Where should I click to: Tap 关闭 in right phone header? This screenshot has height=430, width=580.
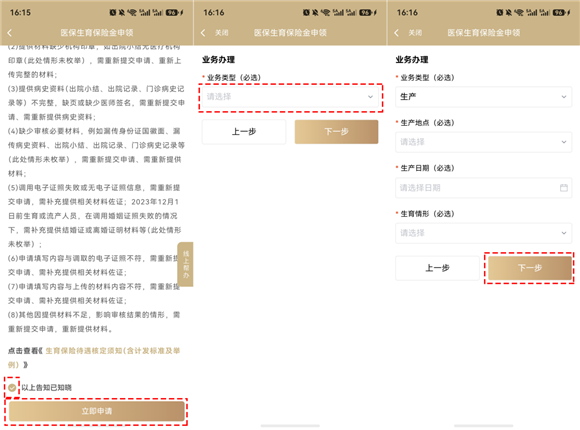tap(415, 33)
